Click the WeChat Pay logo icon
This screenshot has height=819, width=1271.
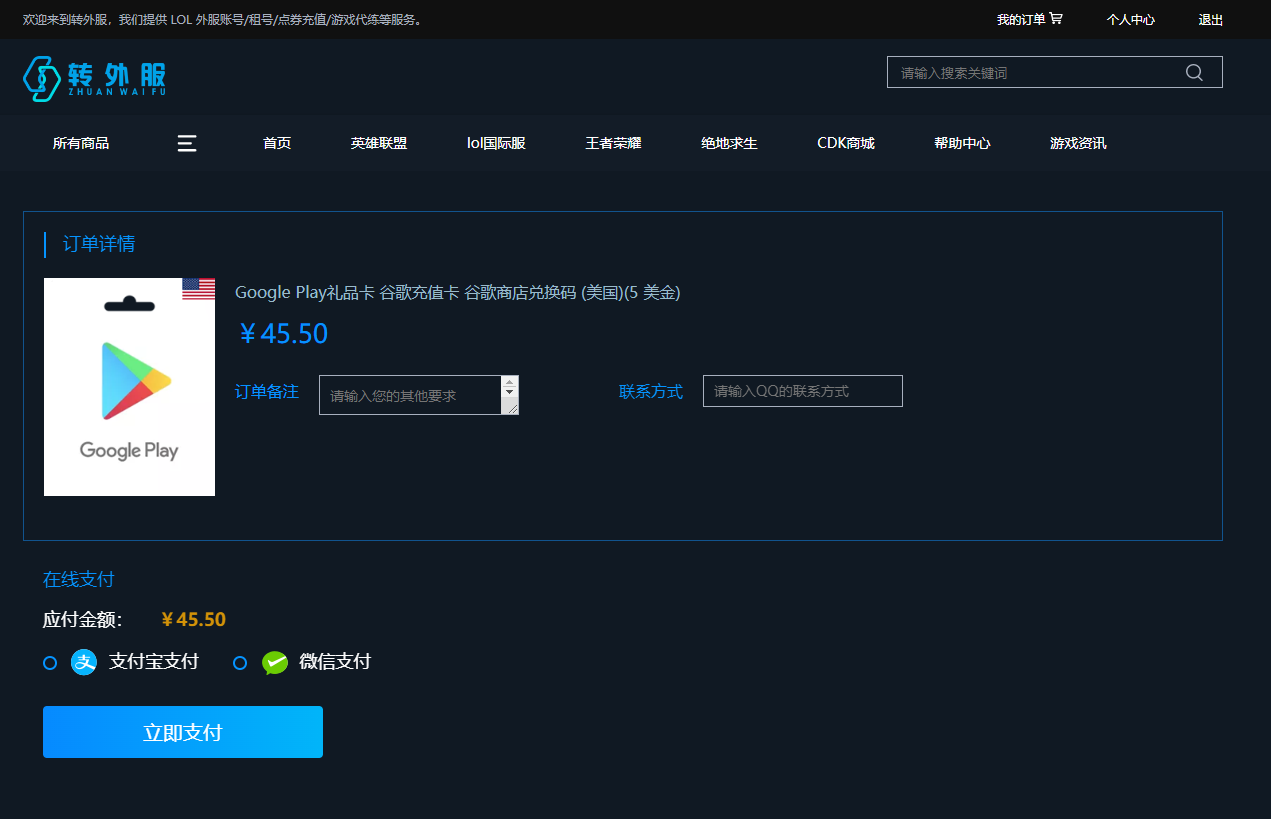(275, 662)
